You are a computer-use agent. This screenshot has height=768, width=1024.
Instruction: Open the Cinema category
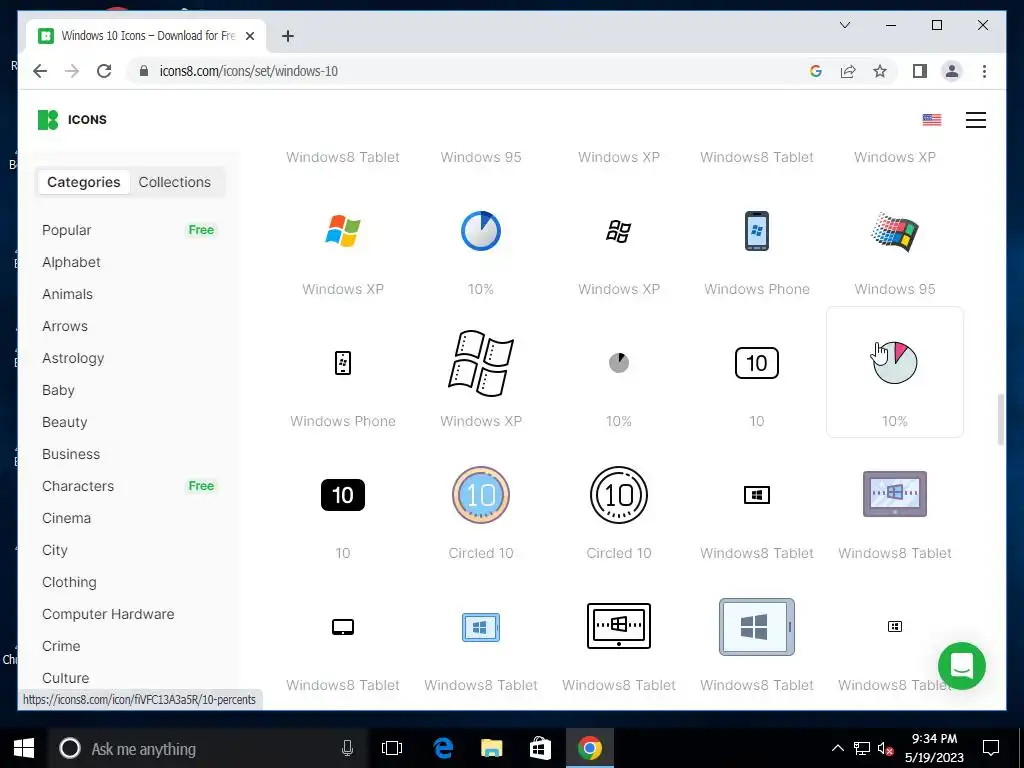67,519
